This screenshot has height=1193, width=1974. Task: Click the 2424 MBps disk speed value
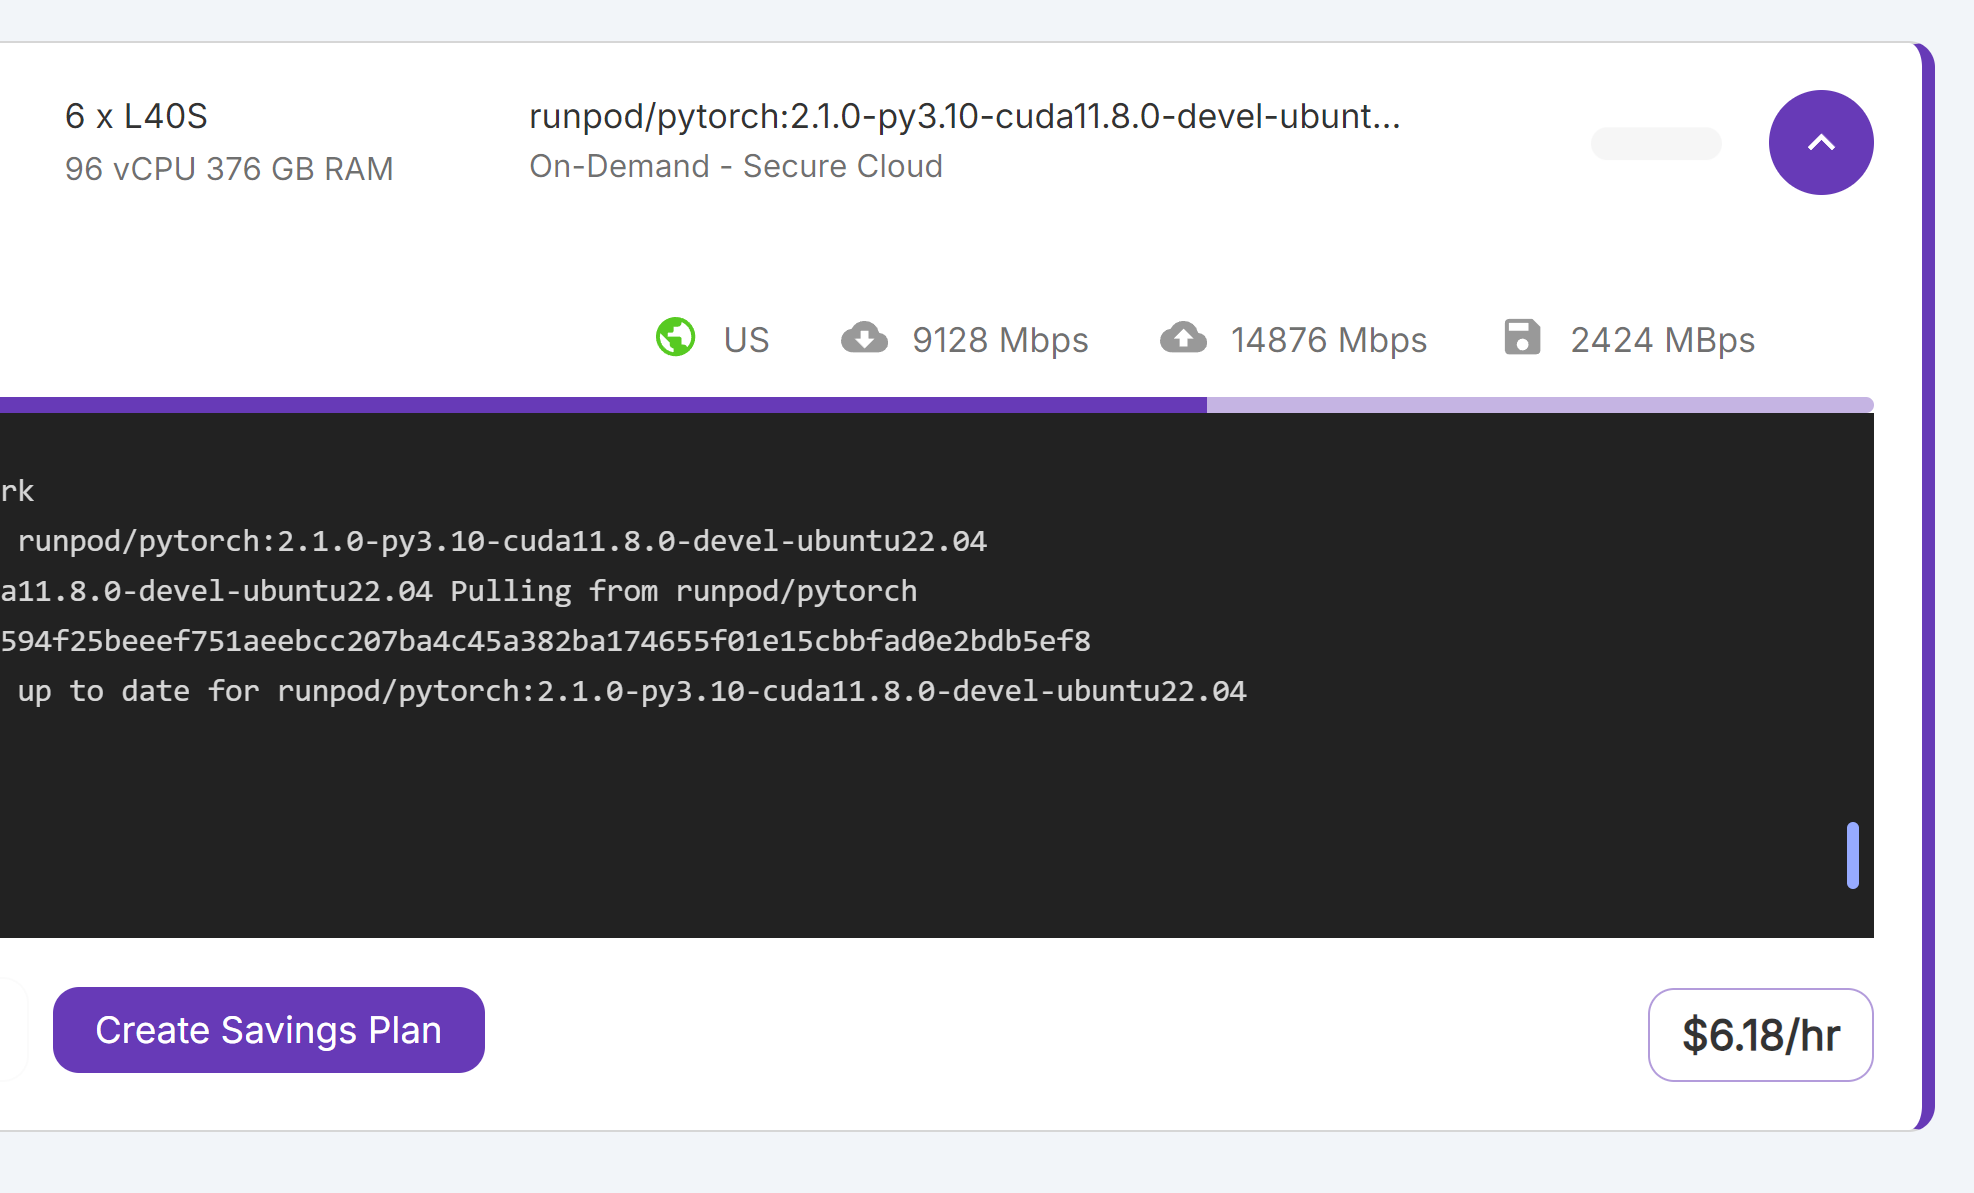pyautogui.click(x=1662, y=340)
